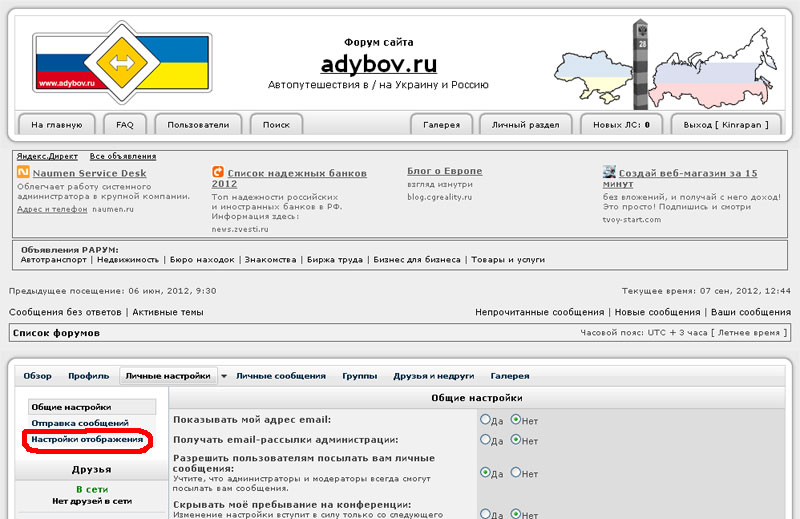Open the Личный раздел button
Image resolution: width=800 pixels, height=519 pixels.
tap(527, 125)
